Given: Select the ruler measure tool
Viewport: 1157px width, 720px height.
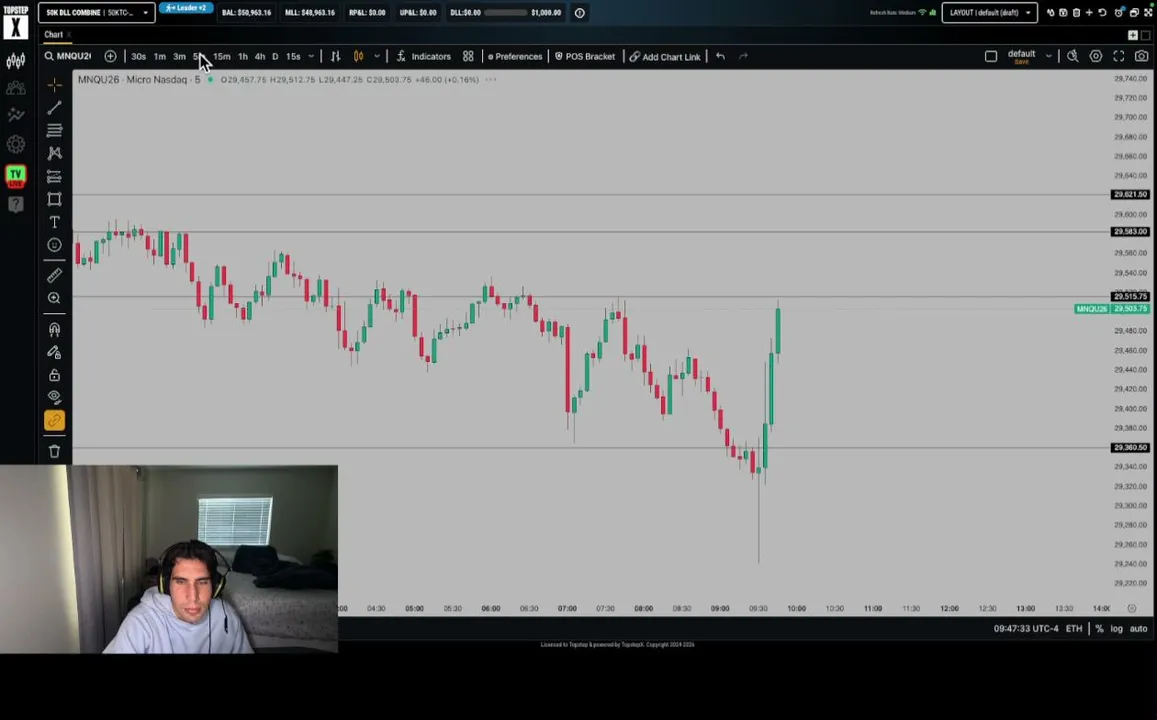Looking at the screenshot, I should click(x=55, y=275).
